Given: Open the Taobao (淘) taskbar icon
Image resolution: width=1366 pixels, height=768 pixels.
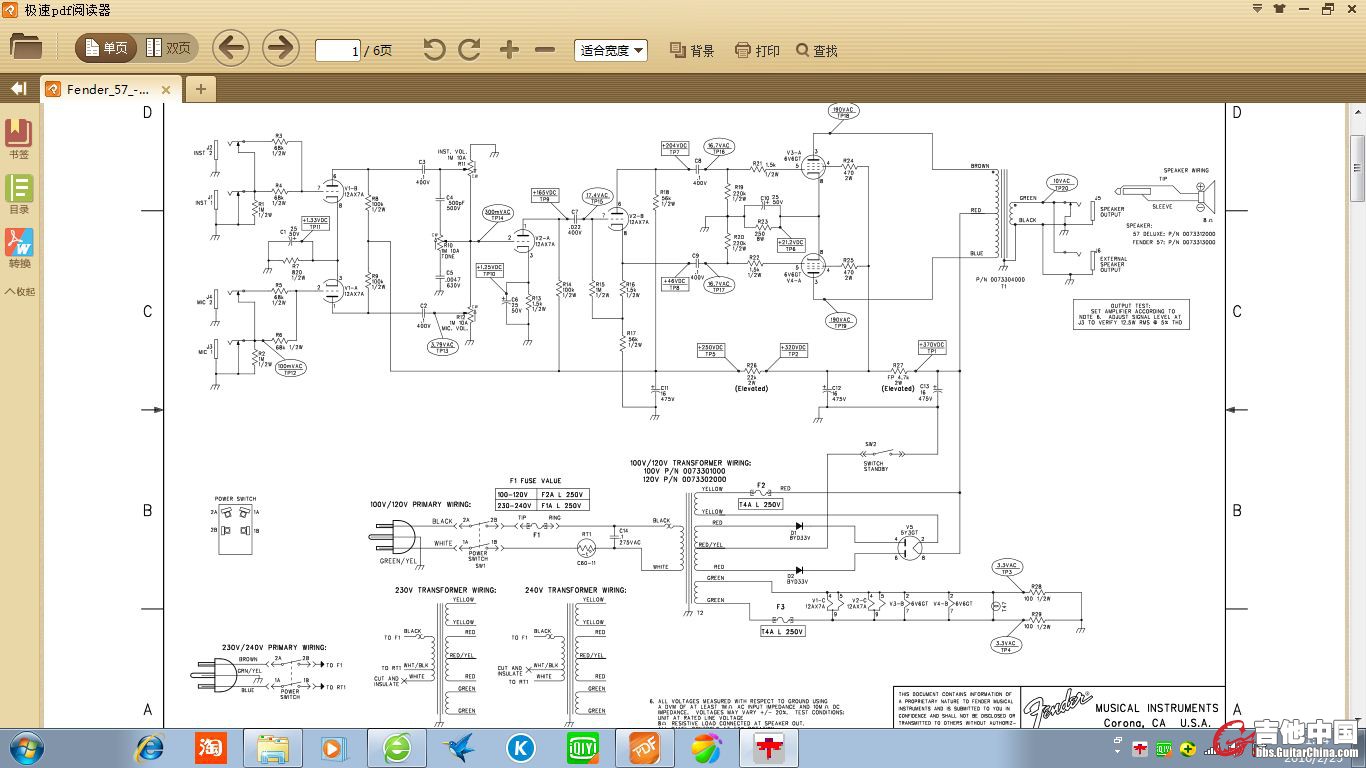Looking at the screenshot, I should (x=211, y=748).
